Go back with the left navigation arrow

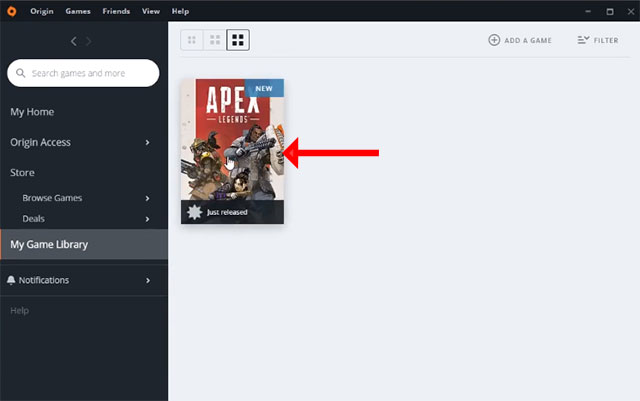coord(73,41)
